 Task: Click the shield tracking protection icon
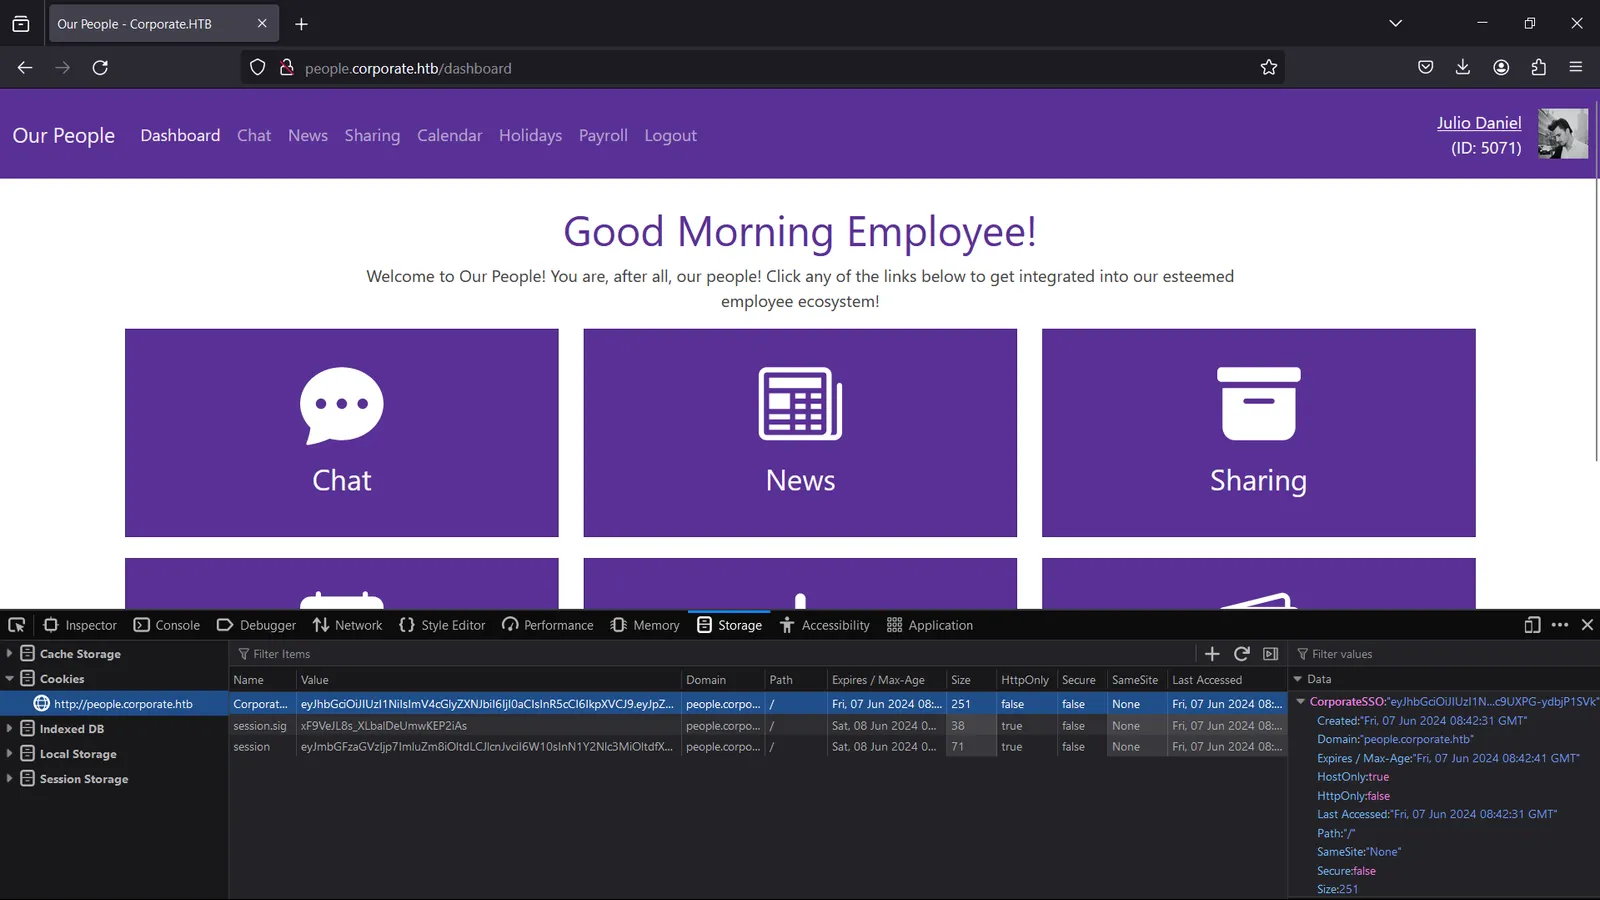tap(258, 68)
